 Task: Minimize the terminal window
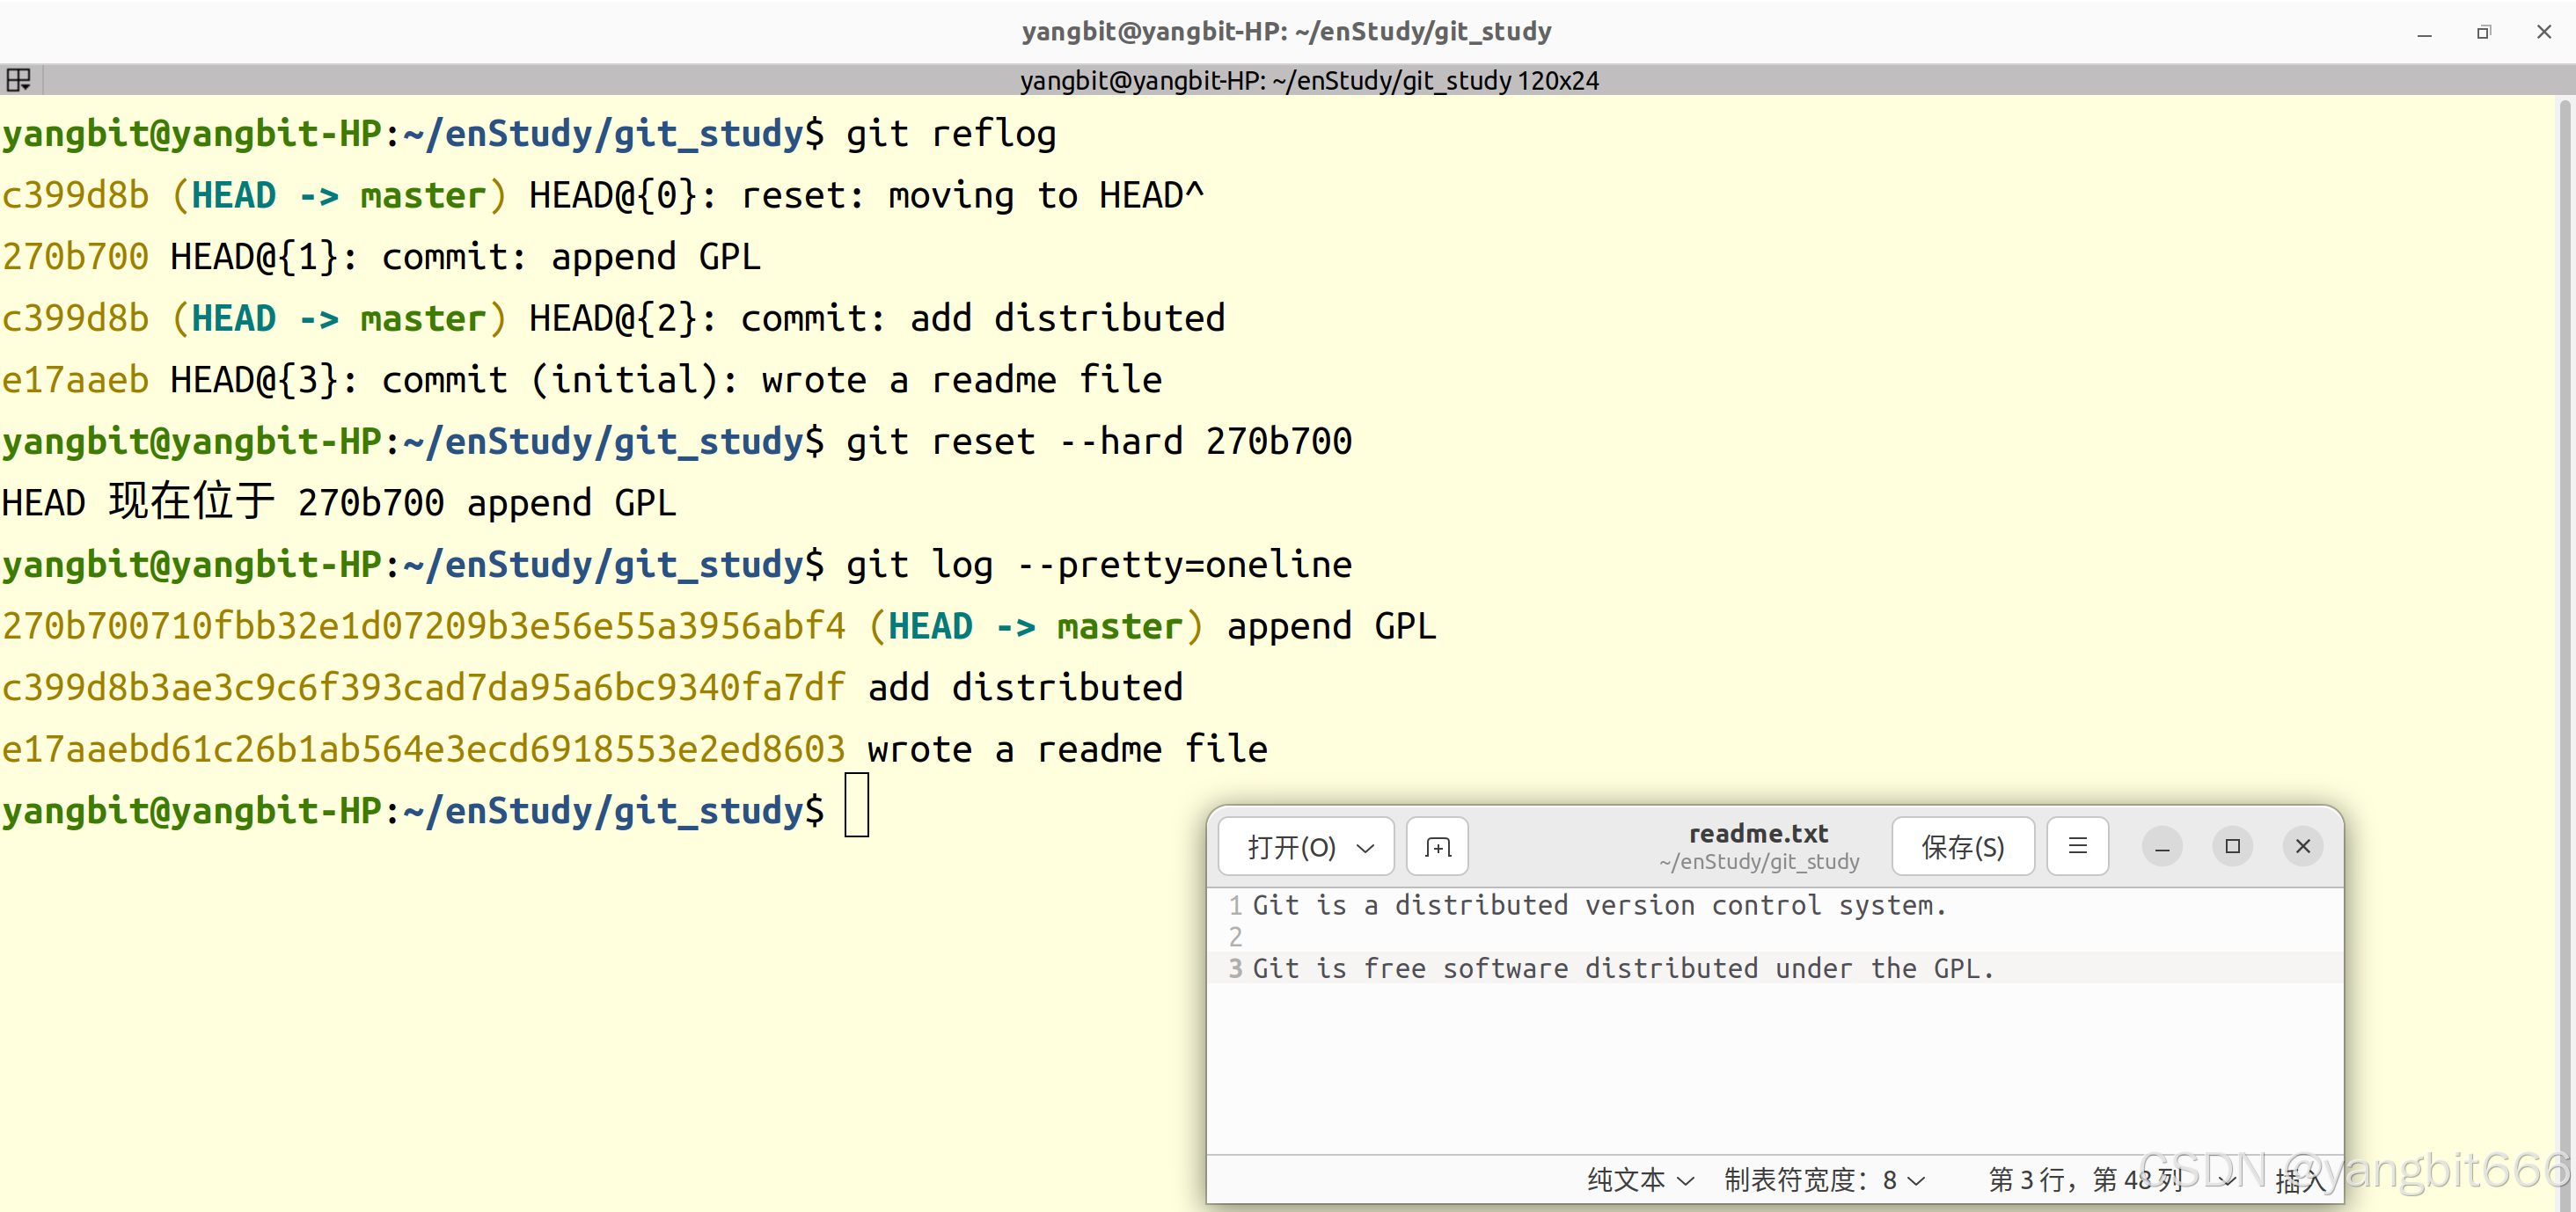coord(2424,33)
